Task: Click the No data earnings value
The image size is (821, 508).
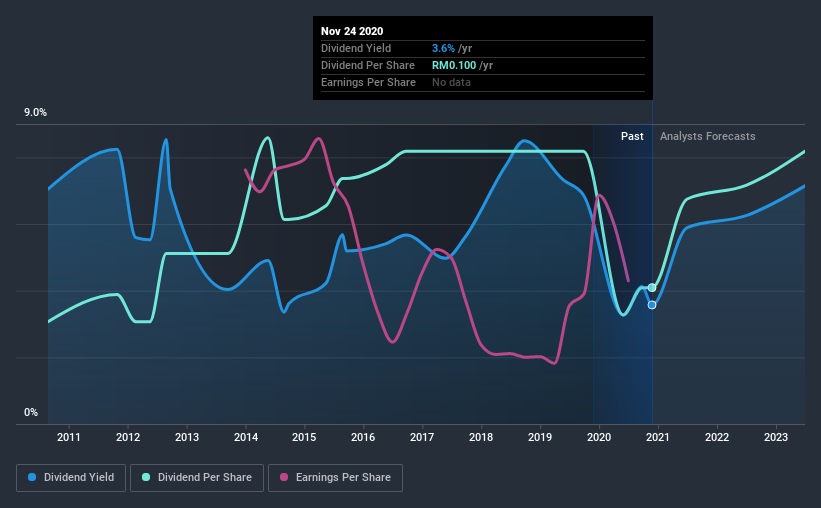Action: pyautogui.click(x=451, y=82)
